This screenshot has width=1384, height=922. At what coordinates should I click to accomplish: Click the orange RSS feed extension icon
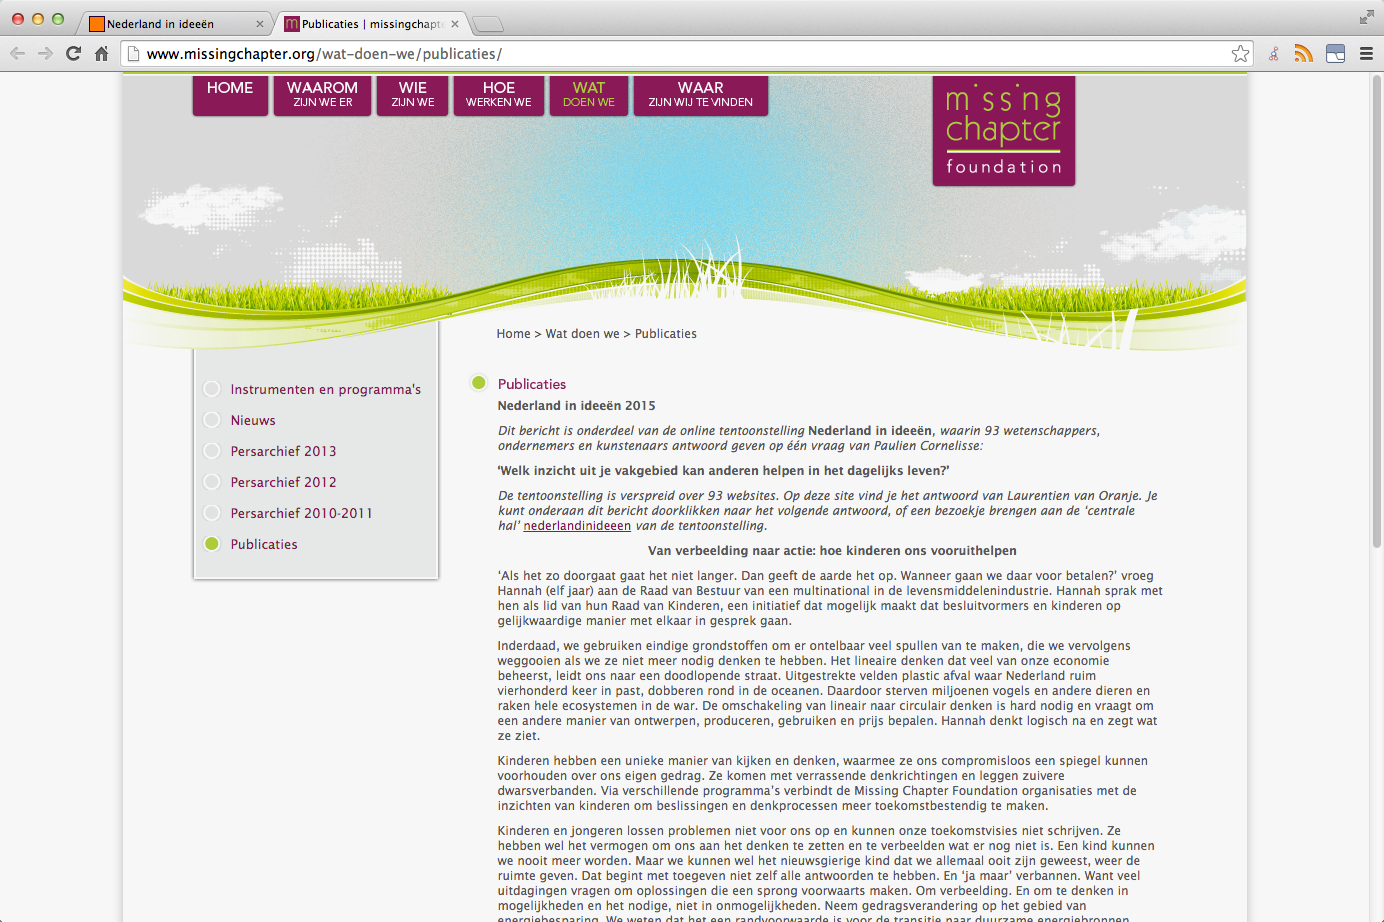tap(1303, 54)
